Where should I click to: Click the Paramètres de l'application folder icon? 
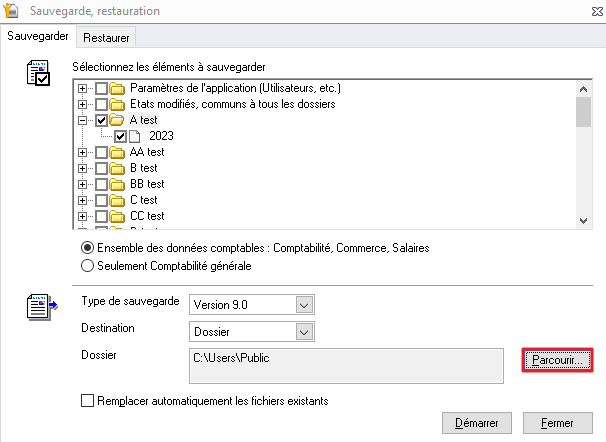pos(118,88)
